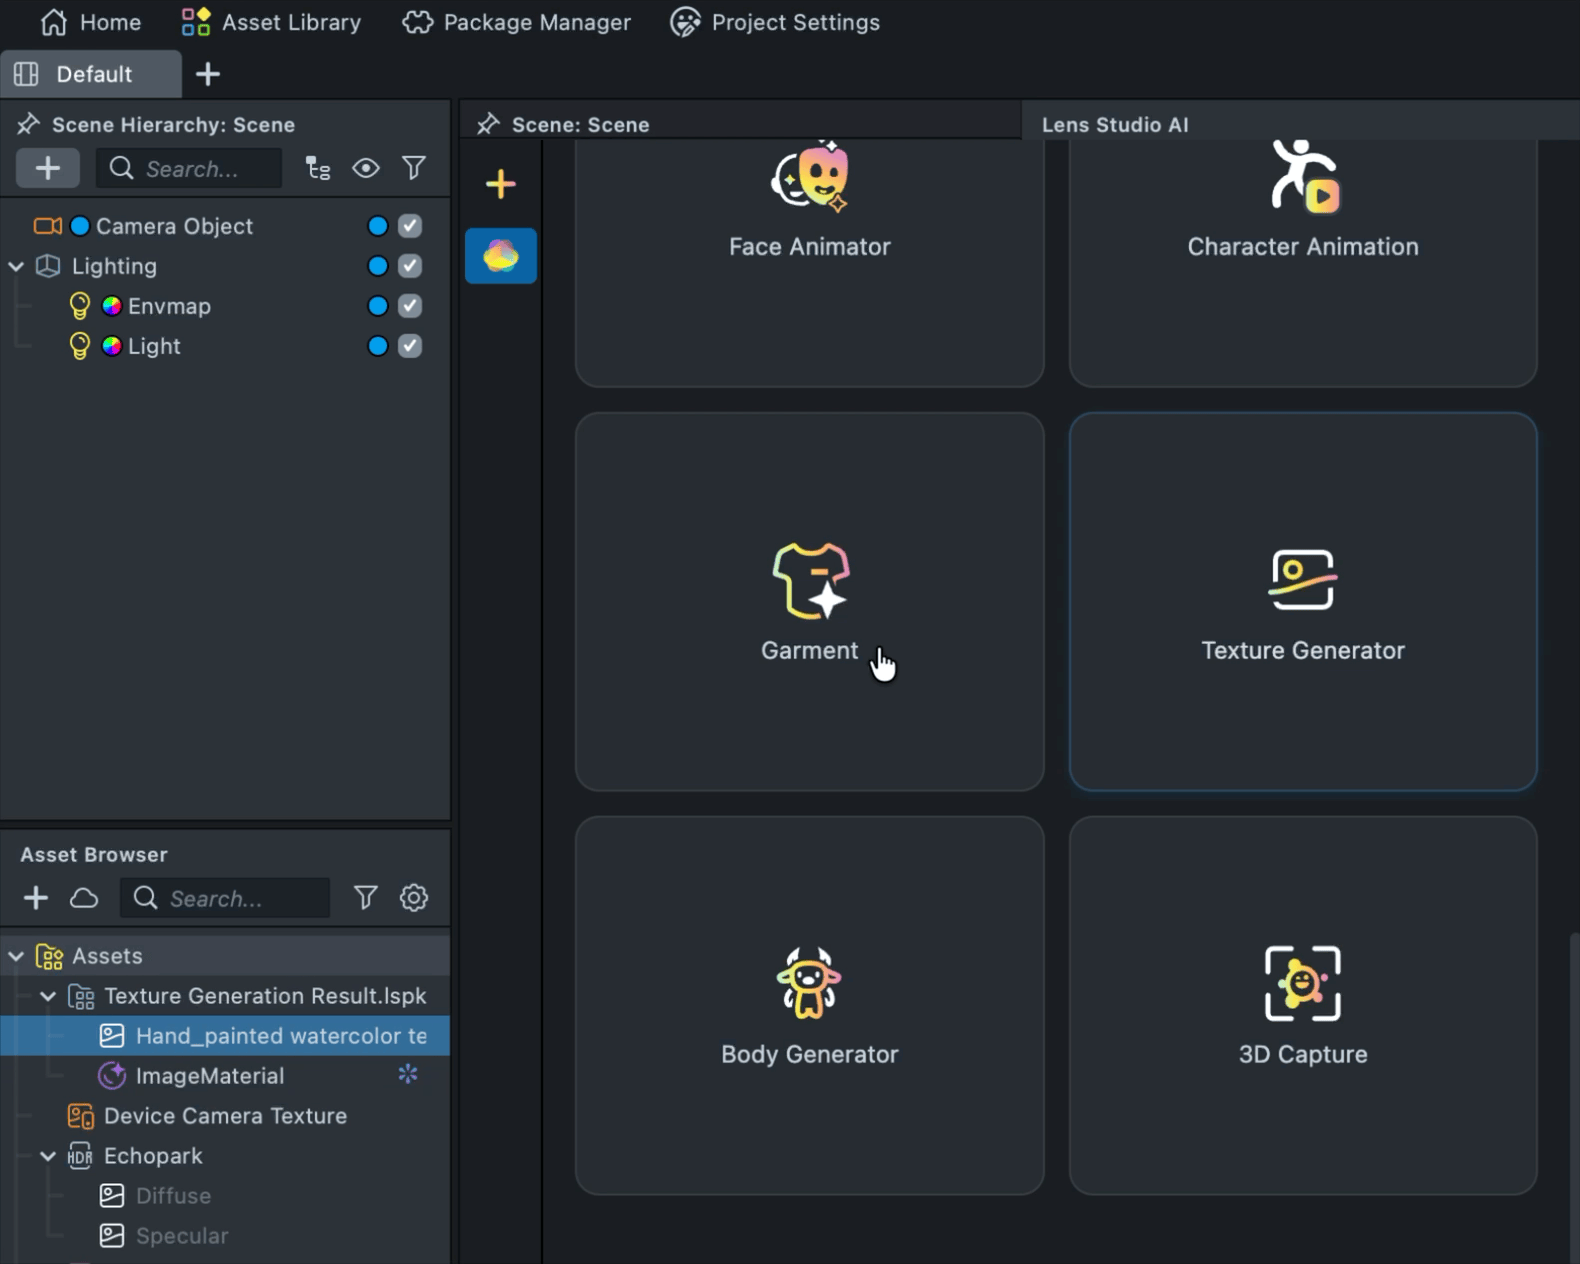Disable the Envmap checkbox

(410, 306)
